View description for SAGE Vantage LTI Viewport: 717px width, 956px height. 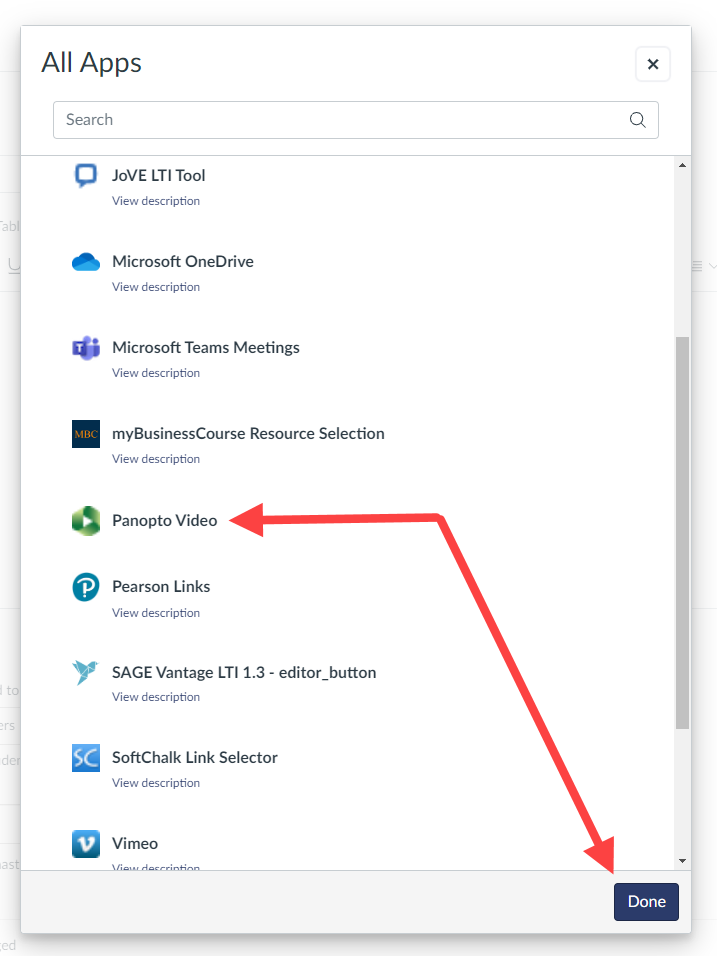156,696
